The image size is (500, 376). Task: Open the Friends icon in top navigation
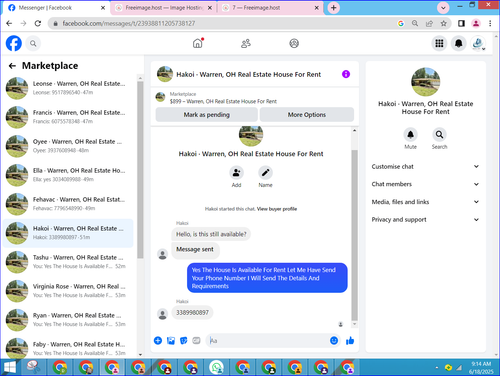click(x=246, y=43)
